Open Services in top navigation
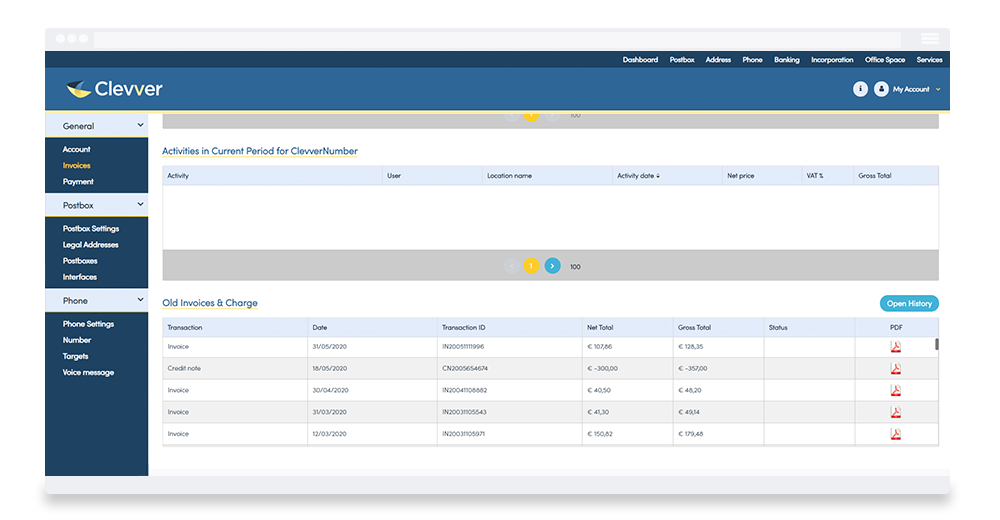Viewport: 1000px width, 520px height. point(929,60)
